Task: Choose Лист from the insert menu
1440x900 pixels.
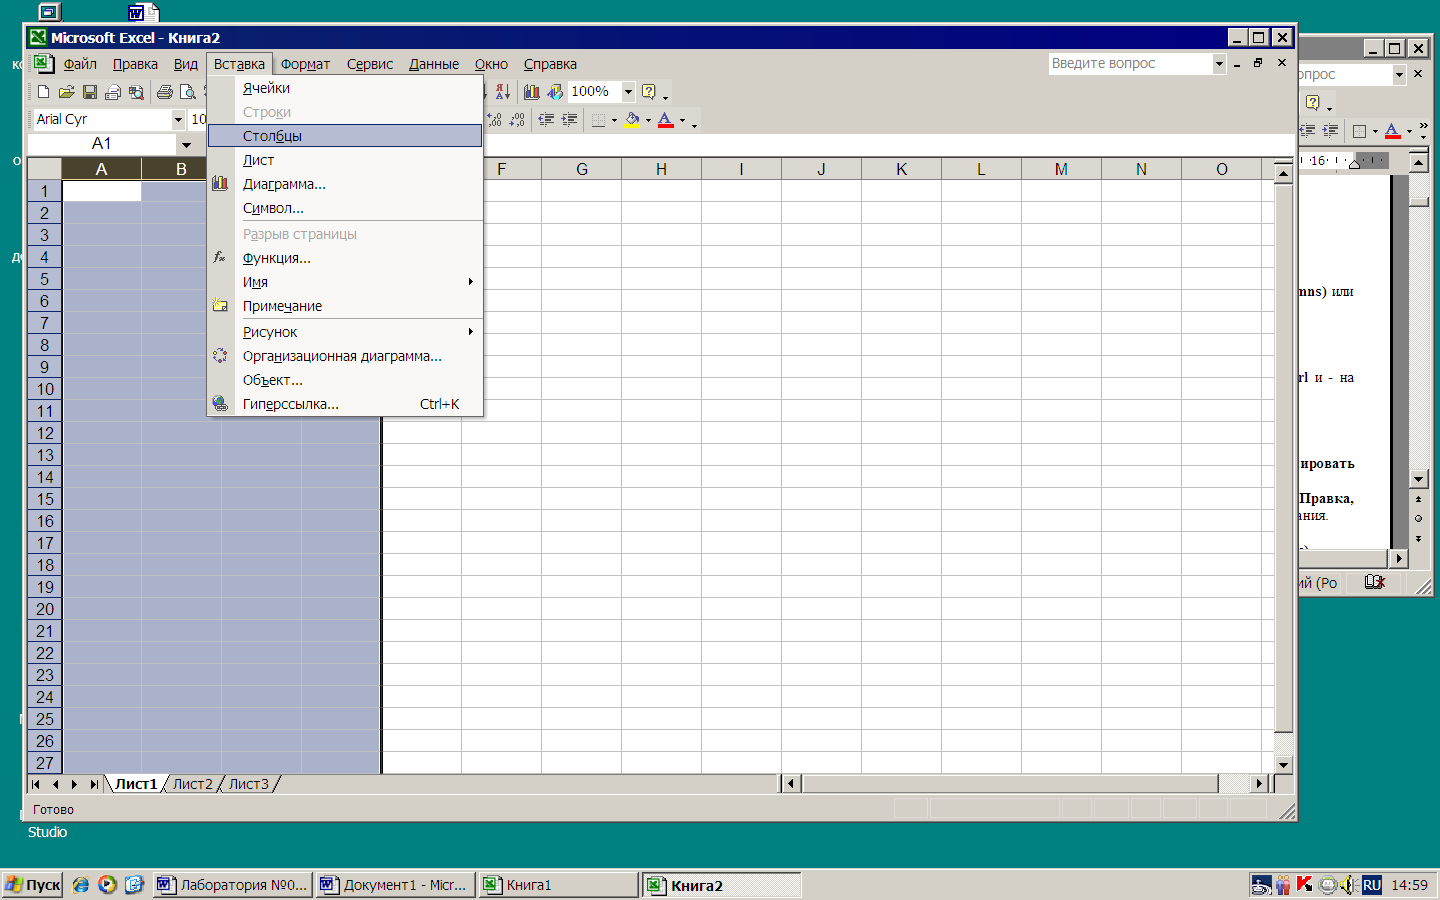Action: (345, 160)
